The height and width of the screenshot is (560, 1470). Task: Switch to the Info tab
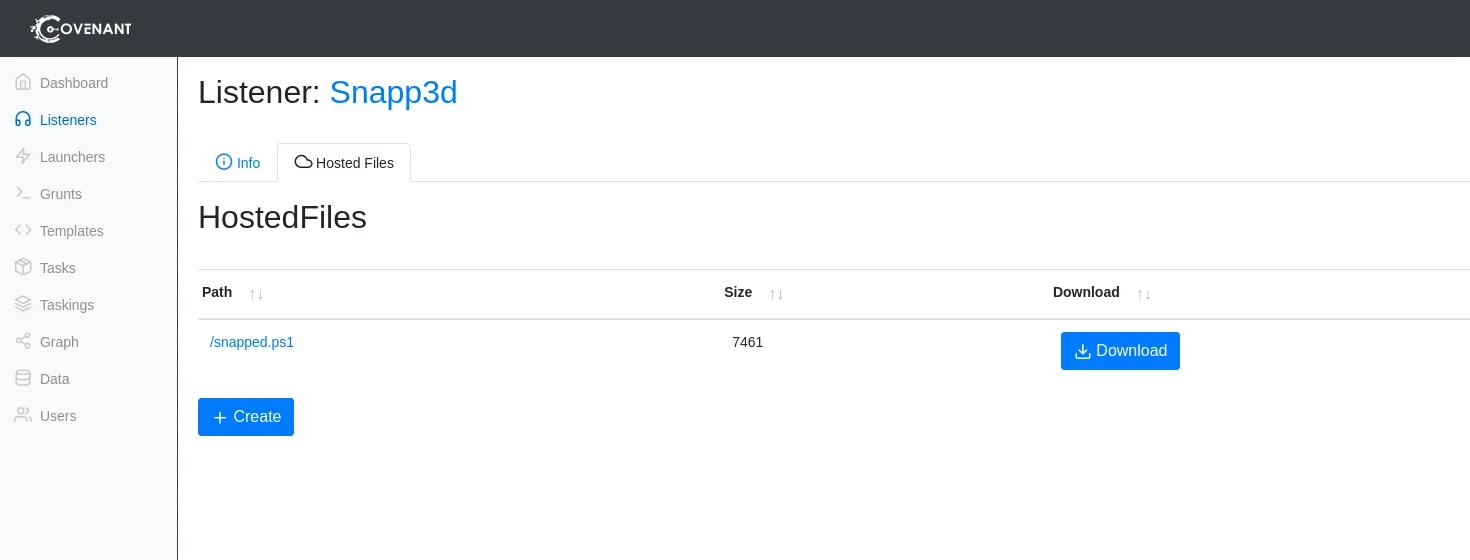coord(238,163)
